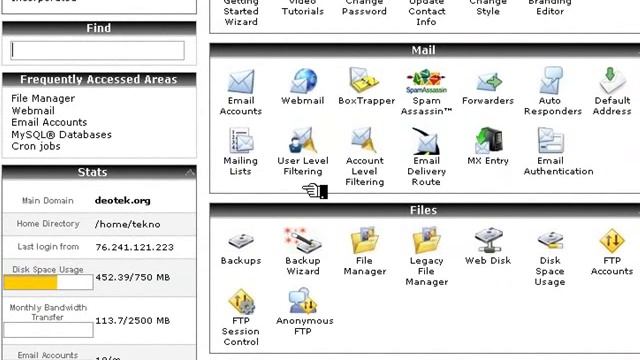Open Email Authentication icon
Screen dimensions: 640x360
(x=551, y=141)
